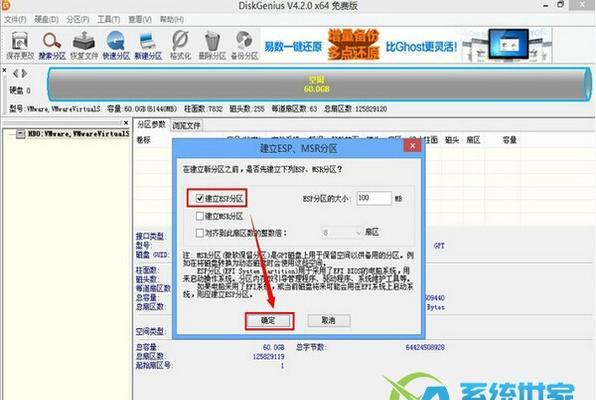Toggle the align to sector multiple checkbox
Viewport: 596px width, 400px height.
click(x=200, y=232)
